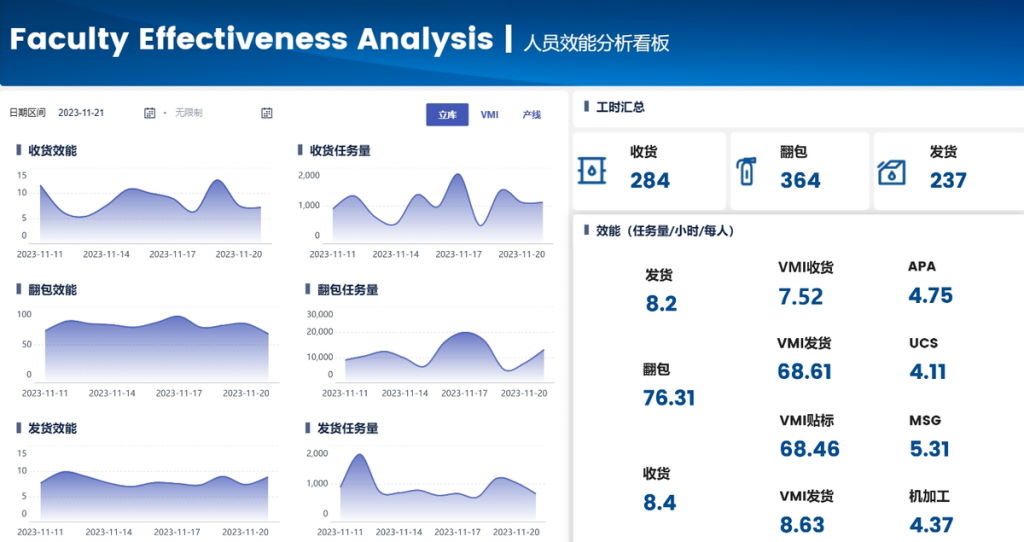Click the 机加工 value 4.37
Image resolution: width=1024 pixels, height=542 pixels.
930,524
